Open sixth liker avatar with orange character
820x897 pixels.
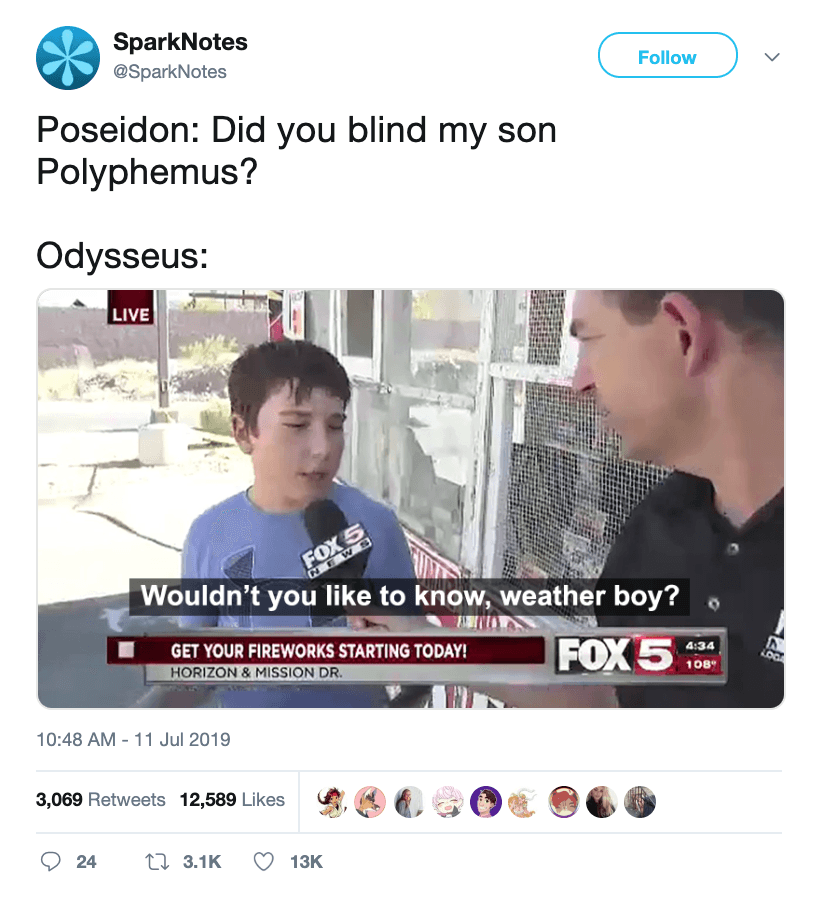pos(524,801)
